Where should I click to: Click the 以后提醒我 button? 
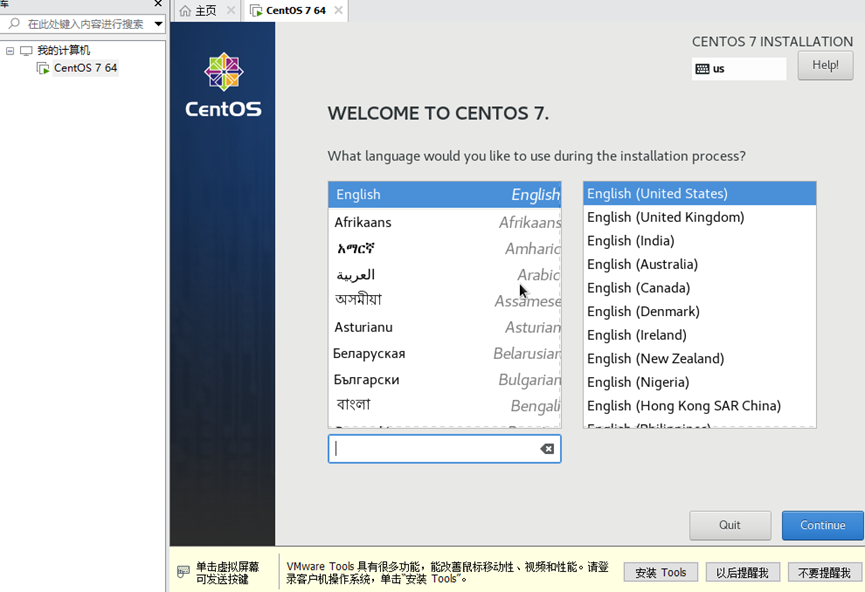(743, 573)
